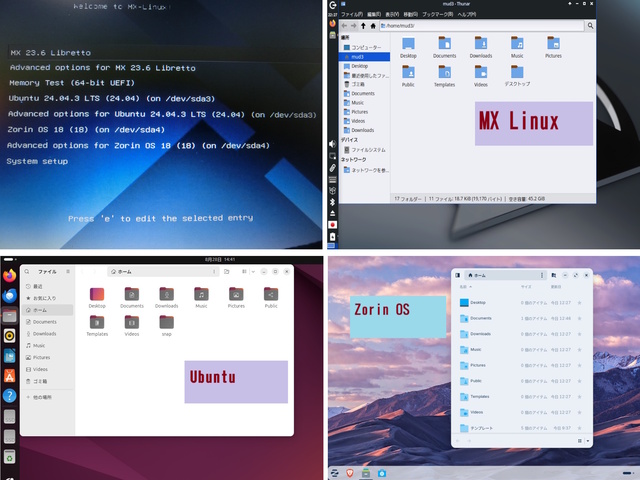The width and height of the screenshot is (640, 480).
Task: Star the Videos row in Zorin Files
Action: coord(579,413)
